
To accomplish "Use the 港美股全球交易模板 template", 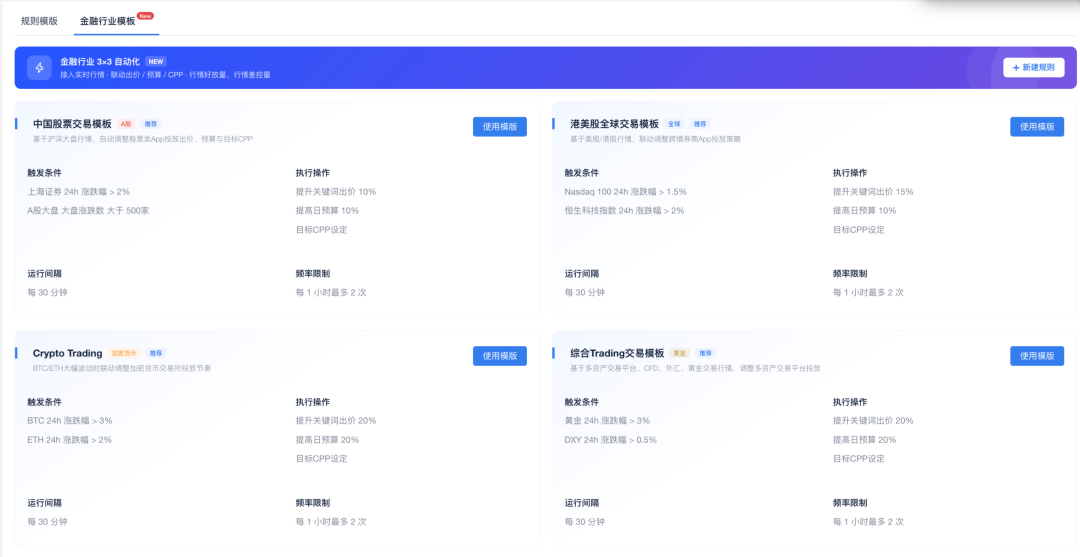I will 1037,127.
